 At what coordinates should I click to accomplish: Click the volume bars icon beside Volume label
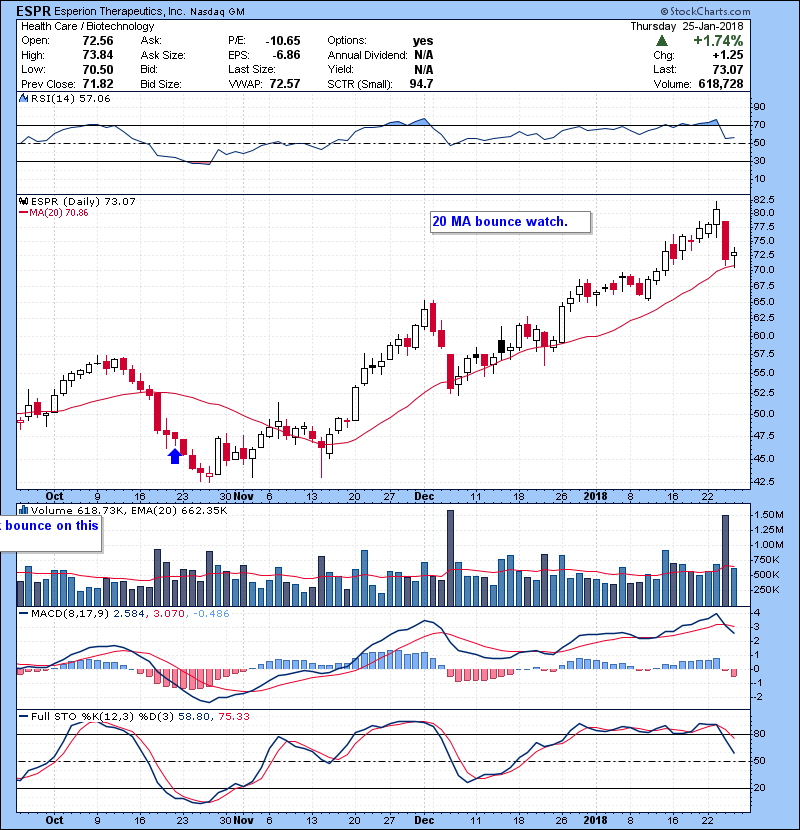coord(23,510)
